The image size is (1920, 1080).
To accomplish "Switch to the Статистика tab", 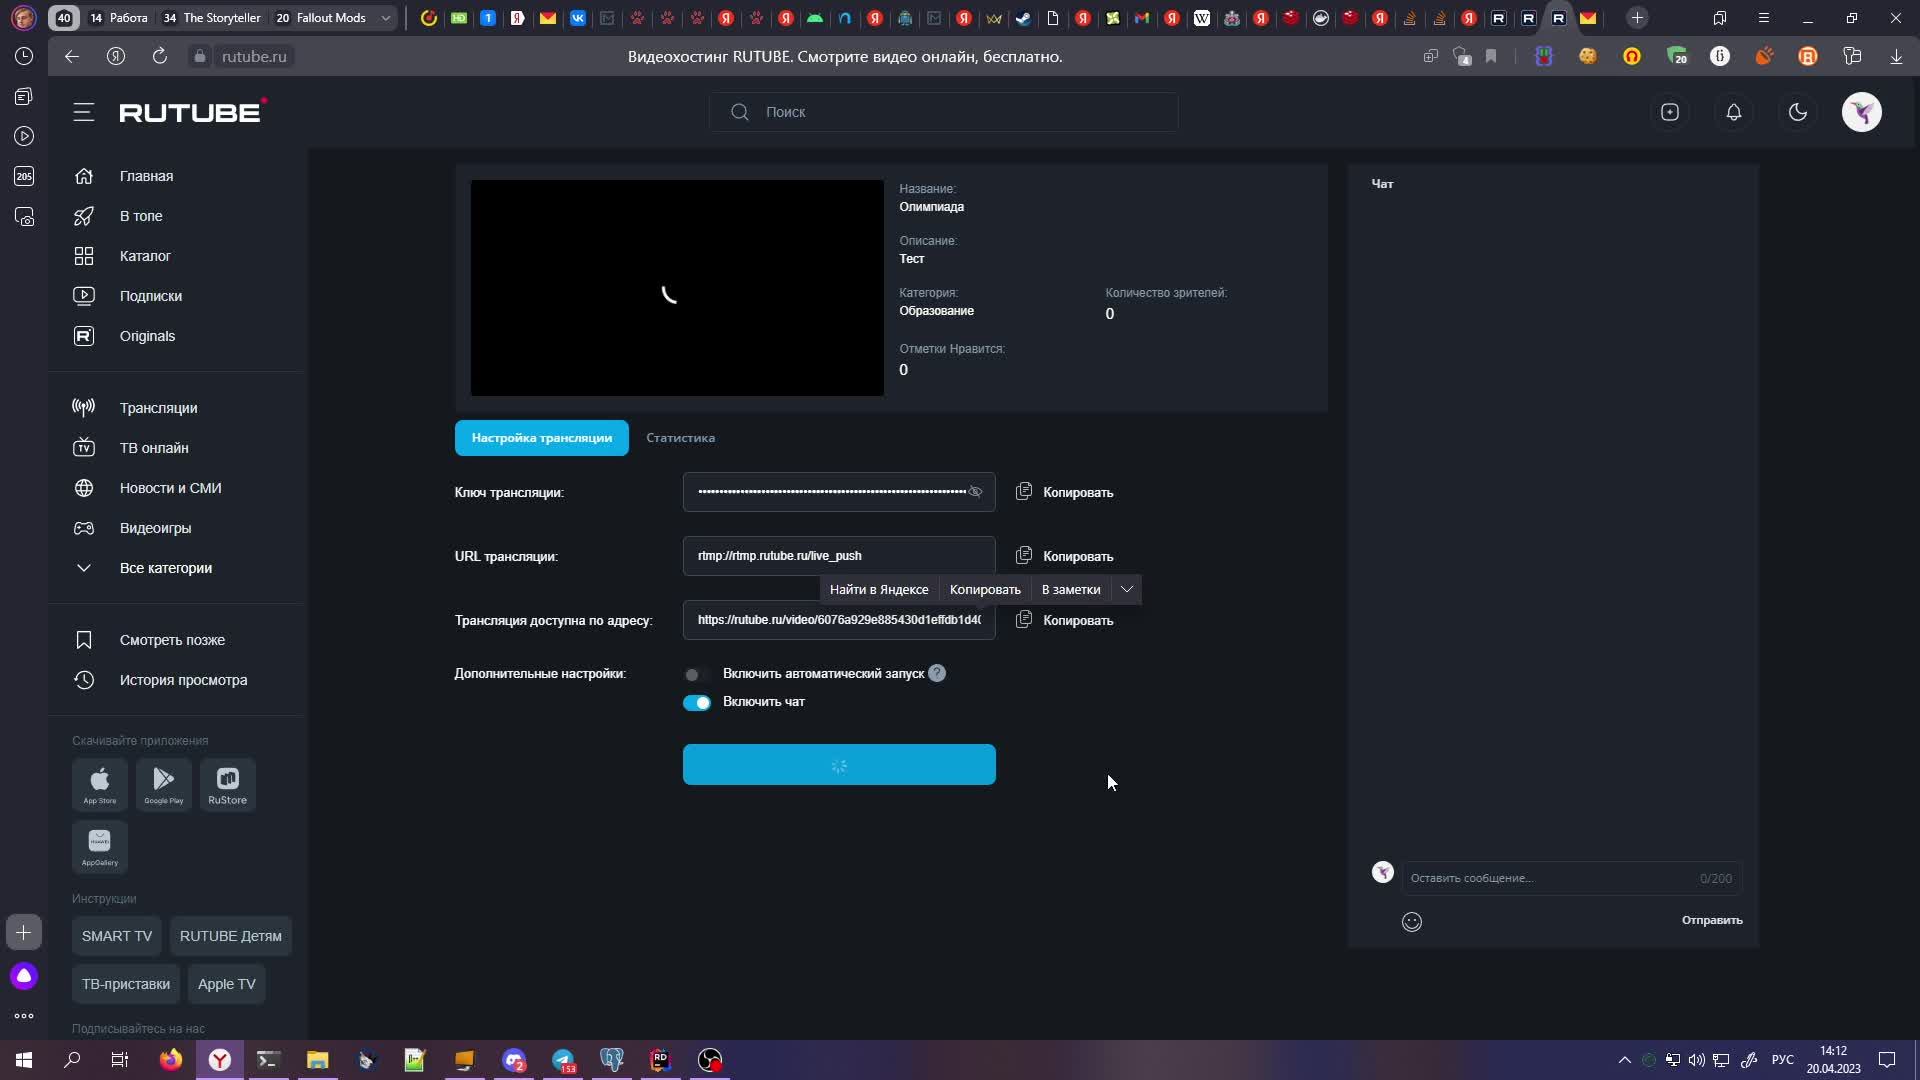I will pos(680,438).
